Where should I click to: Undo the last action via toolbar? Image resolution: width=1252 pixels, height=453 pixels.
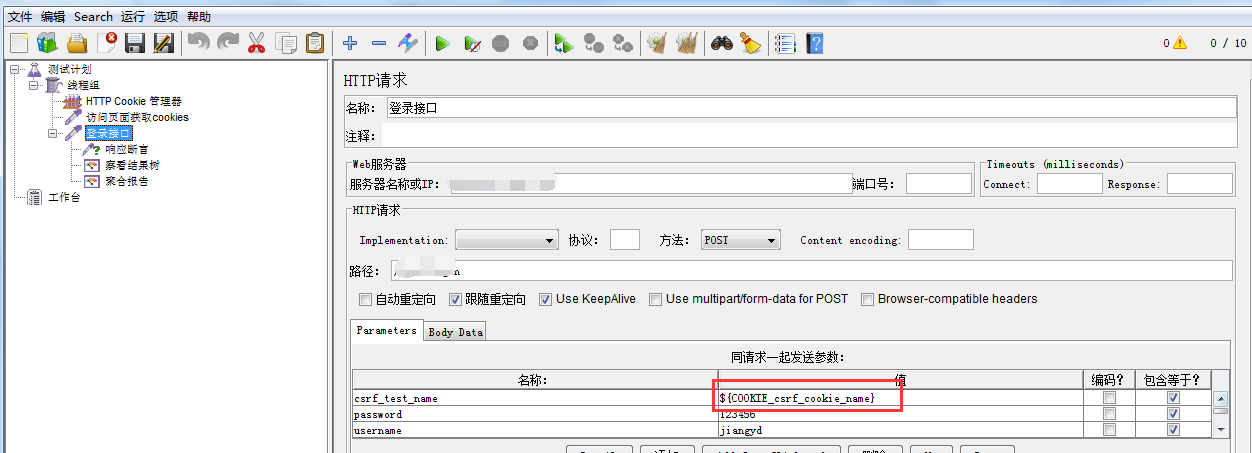tap(199, 43)
